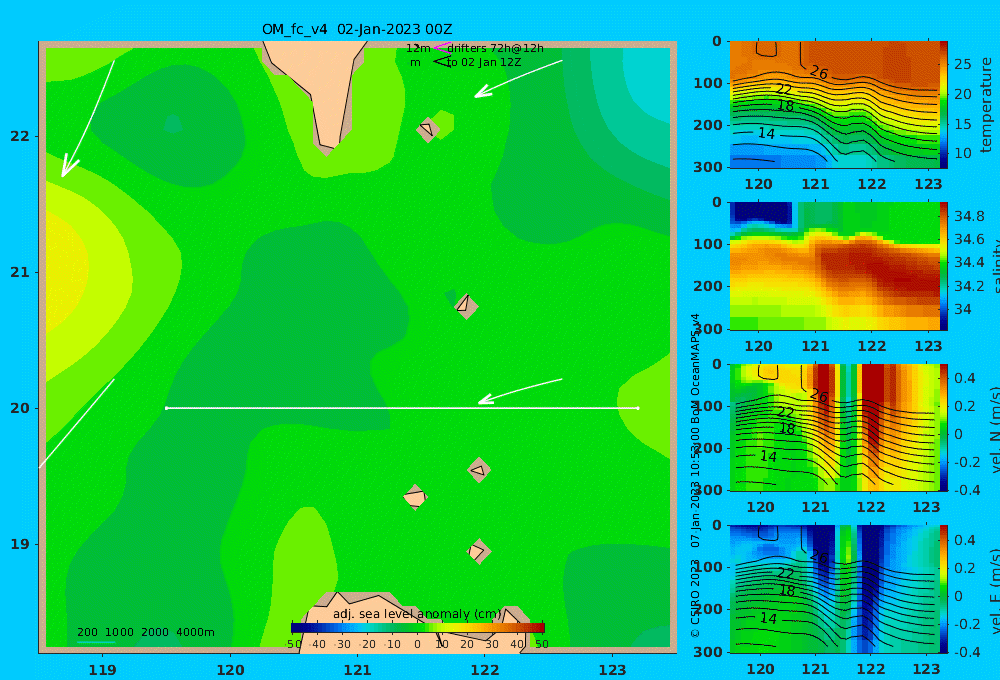The image size is (1000, 680).
Task: Click the western endpoint of the white section line
Action: [166, 408]
